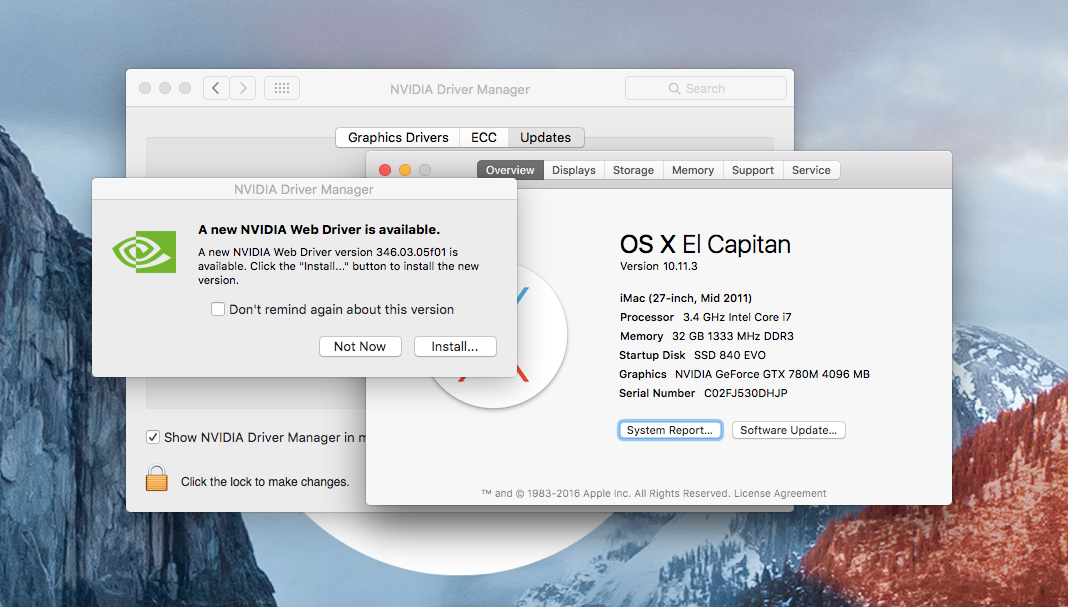Click the iMac (27-inch, Mid 2011) text
The width and height of the screenshot is (1068, 607).
click(x=686, y=298)
